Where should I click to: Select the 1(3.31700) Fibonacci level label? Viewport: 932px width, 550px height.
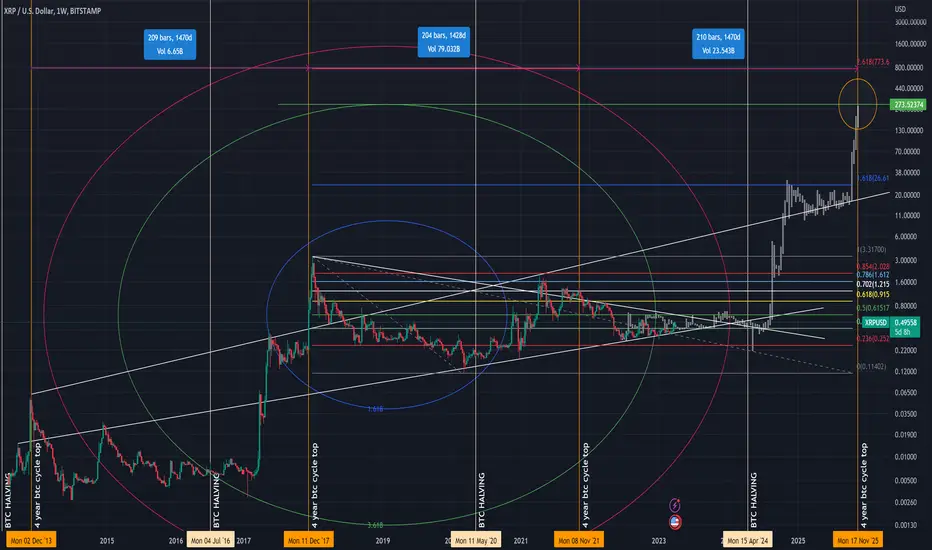tap(871, 250)
